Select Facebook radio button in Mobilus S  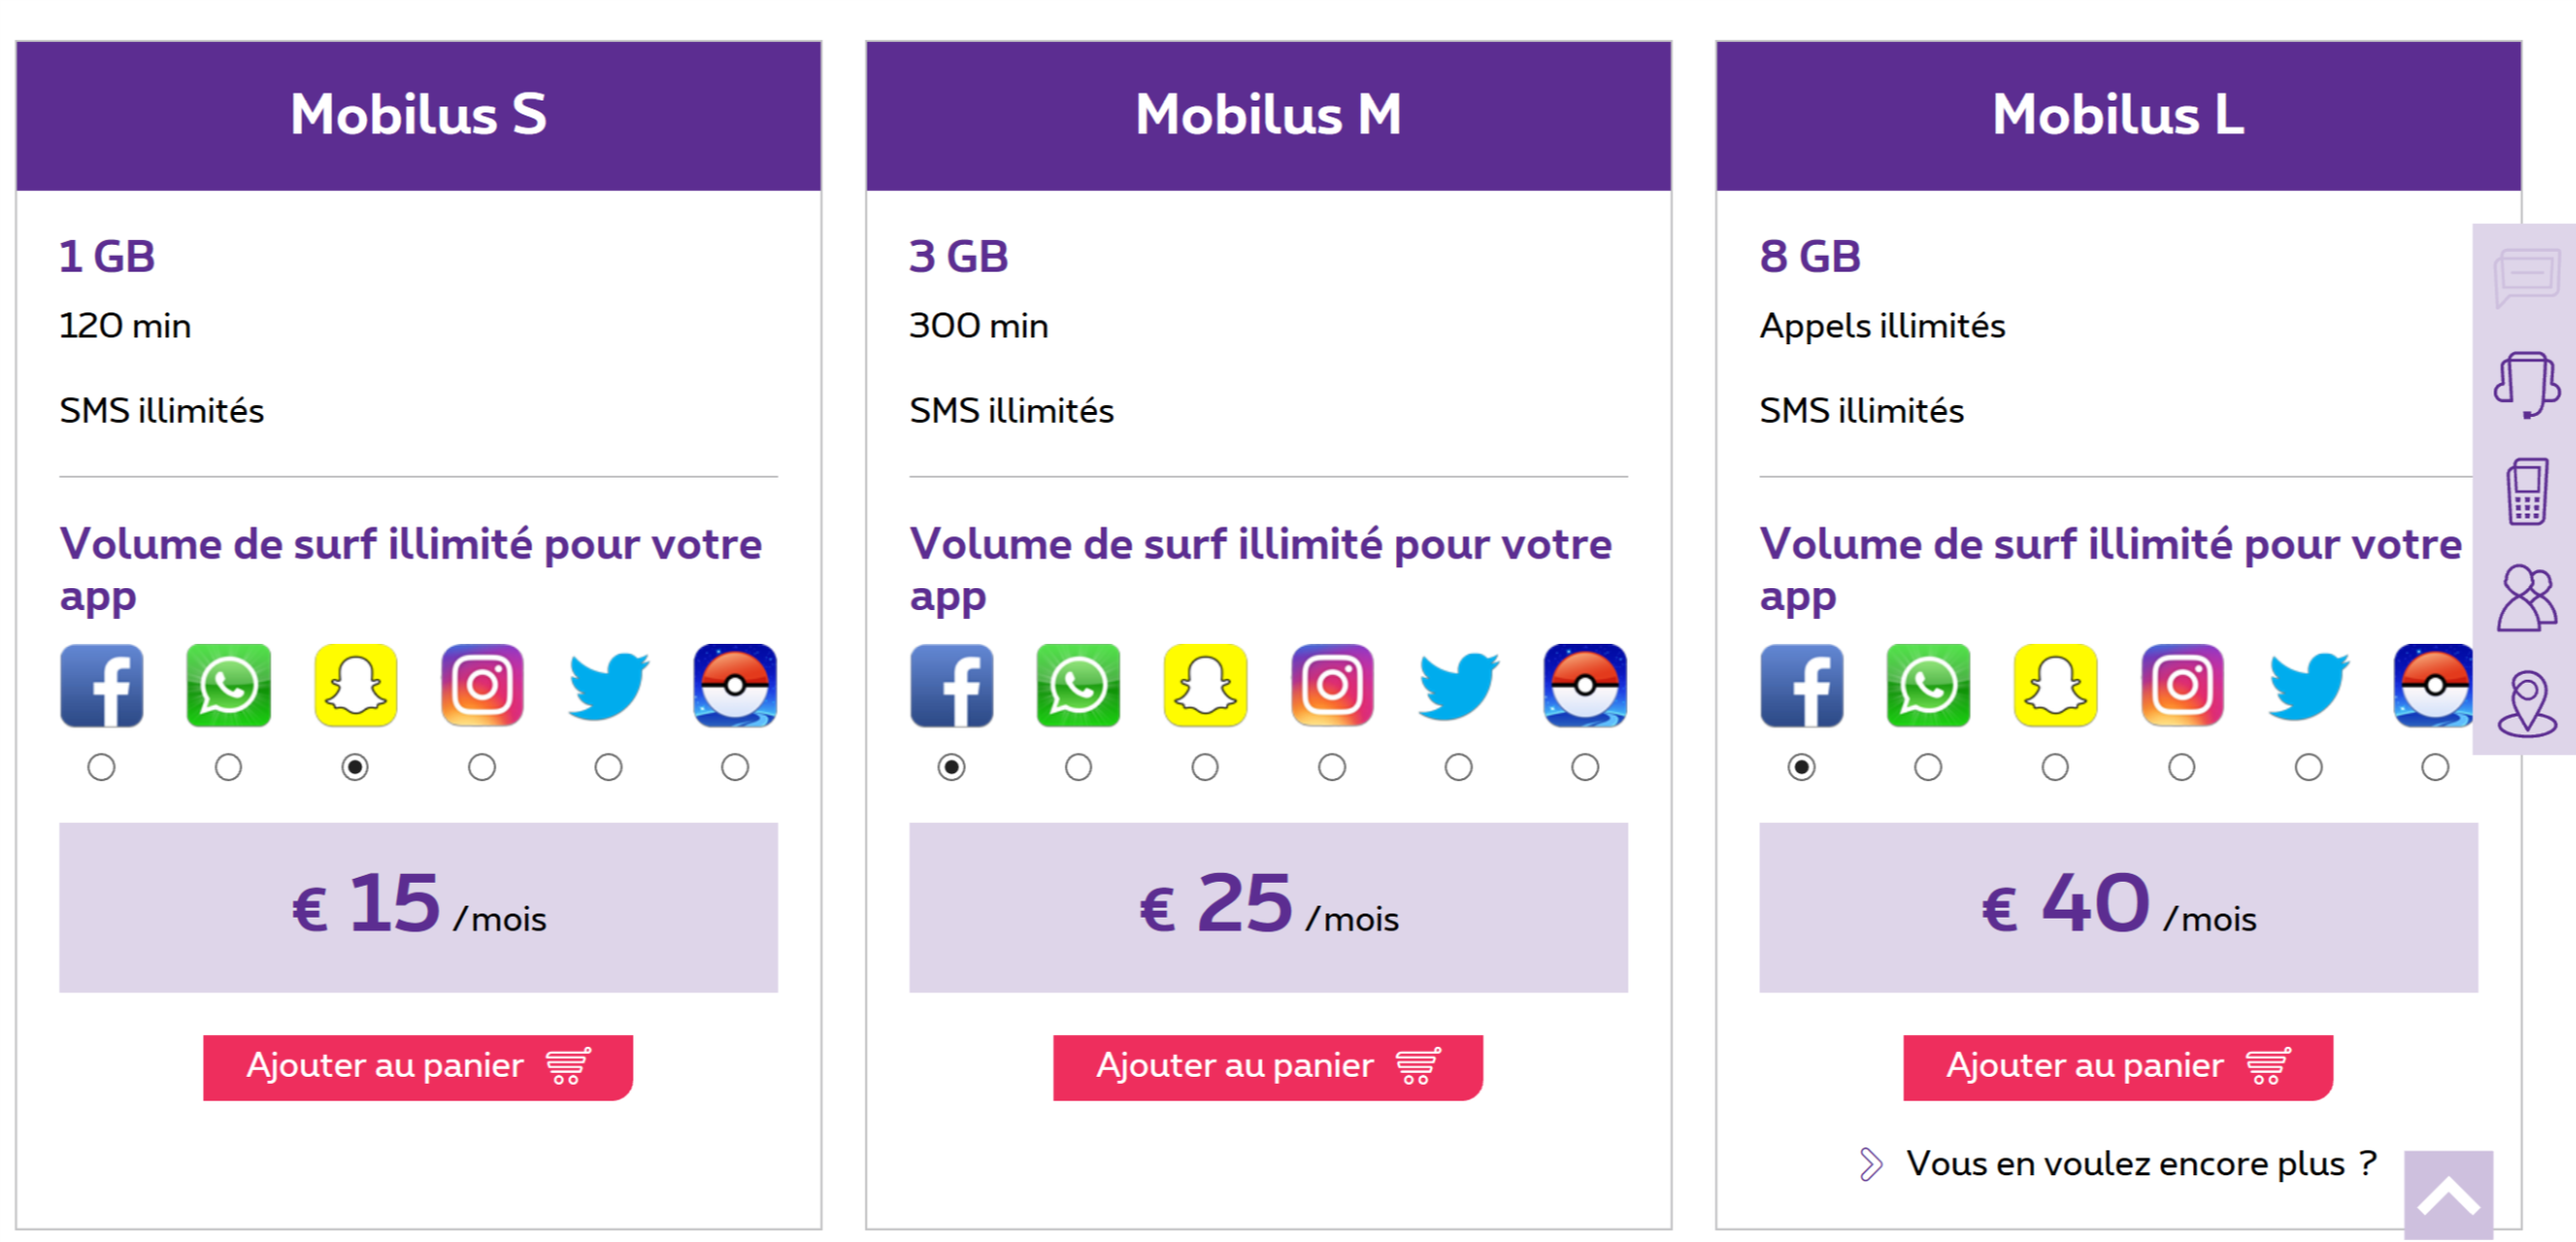point(101,767)
